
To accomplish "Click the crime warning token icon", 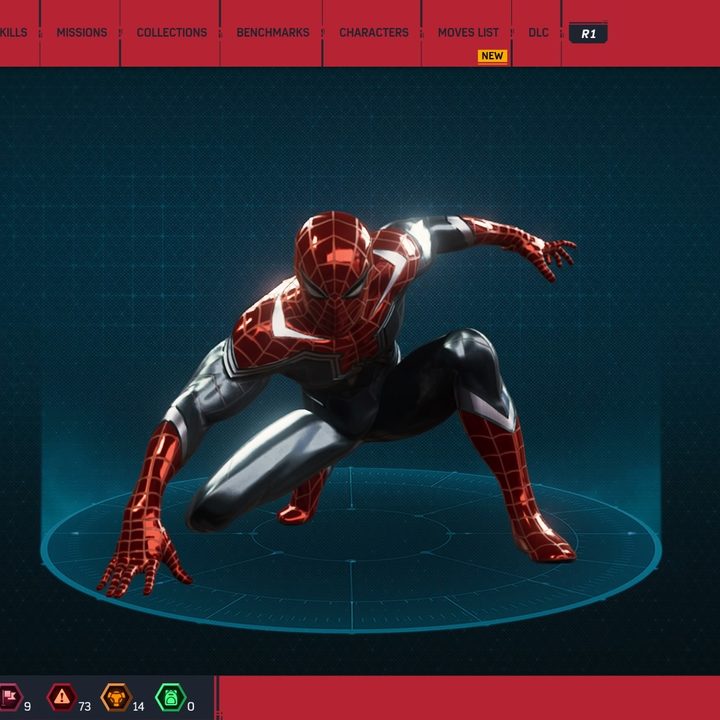I will click(x=62, y=697).
